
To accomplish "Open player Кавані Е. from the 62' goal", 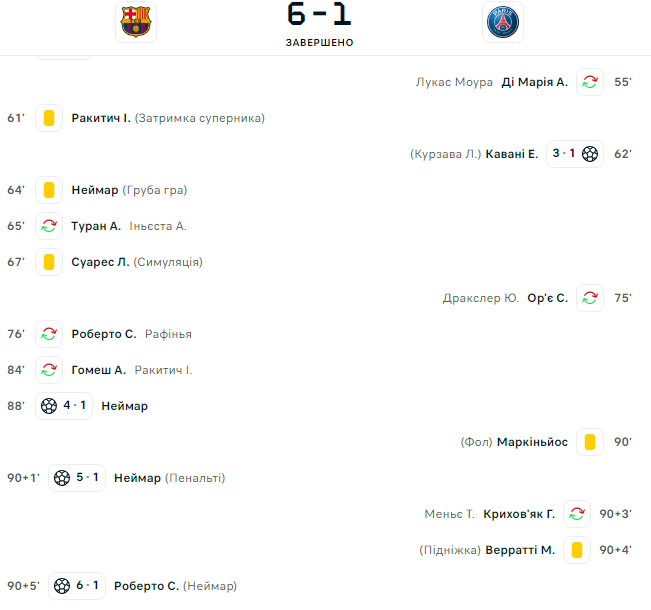I will [512, 154].
